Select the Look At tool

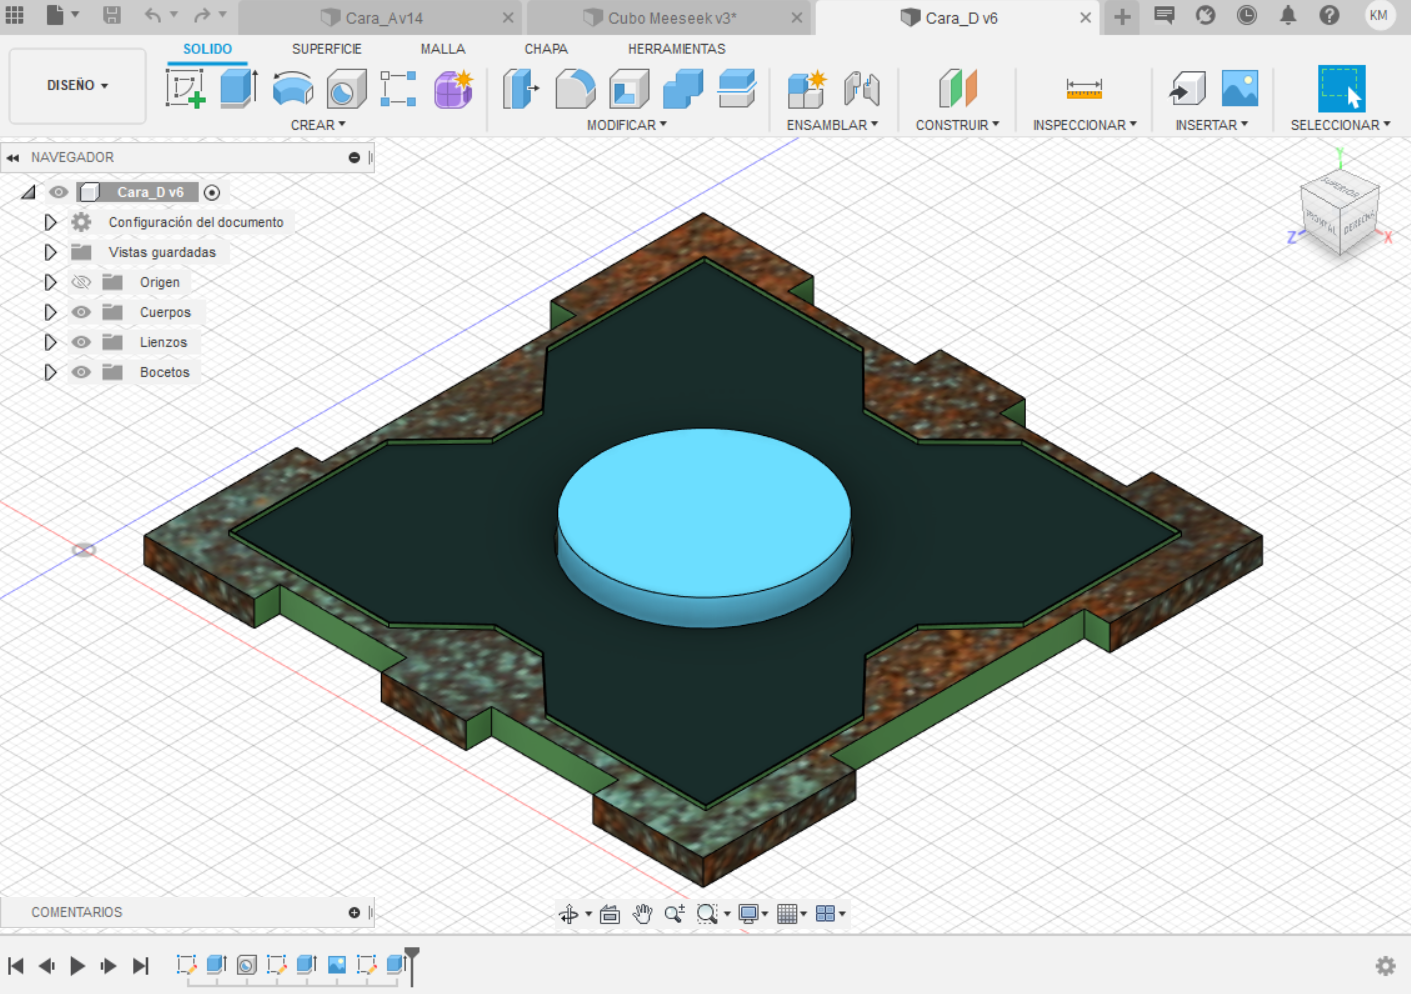[610, 914]
